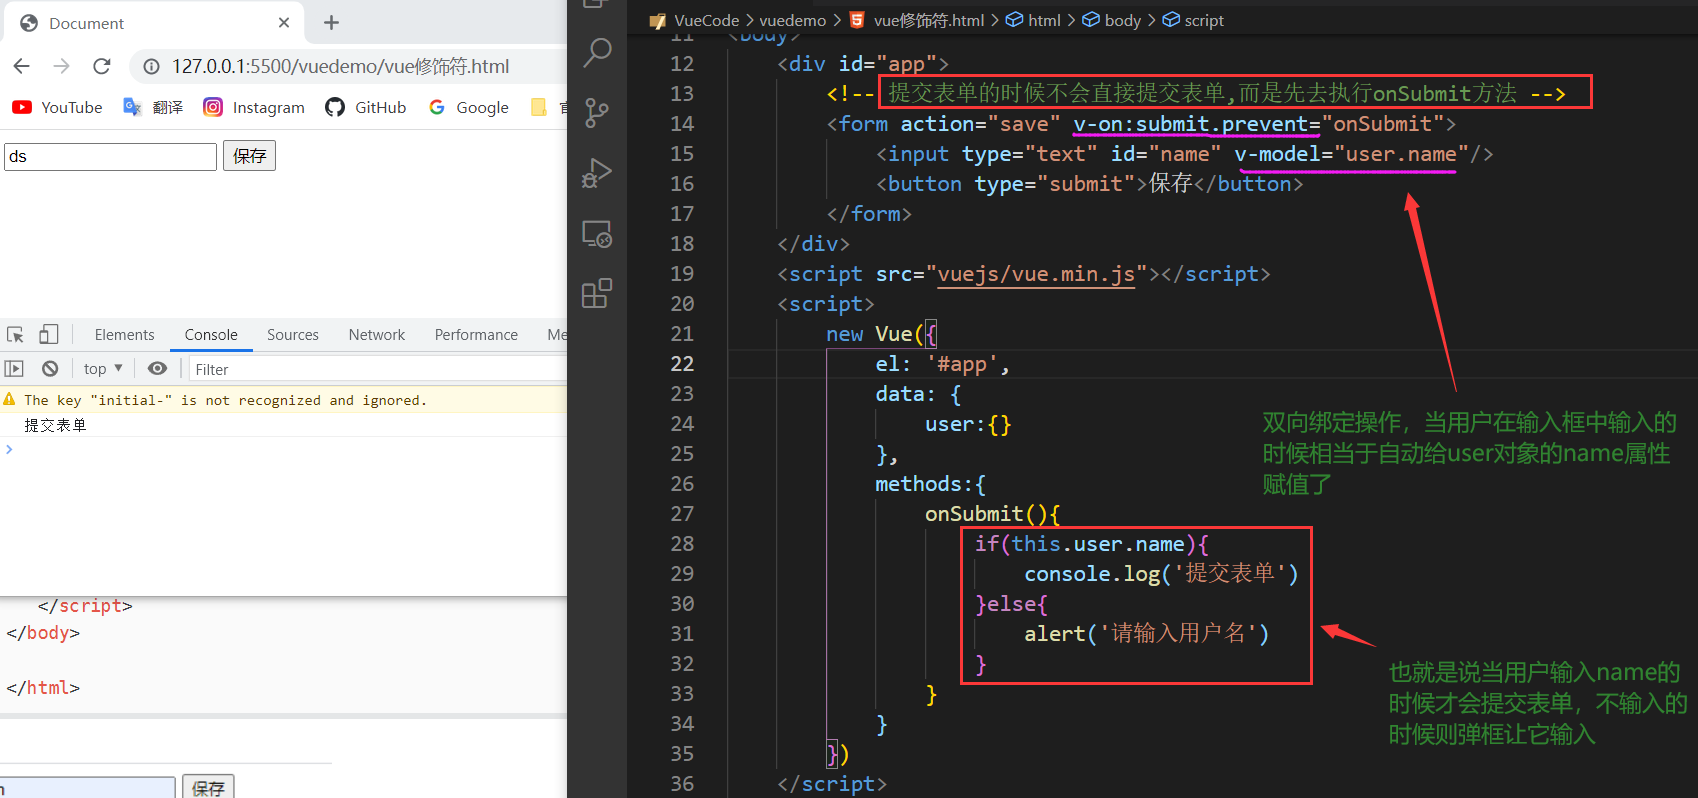This screenshot has width=1698, height=798.
Task: Click the el: '#app' code on line 22
Action: (942, 364)
